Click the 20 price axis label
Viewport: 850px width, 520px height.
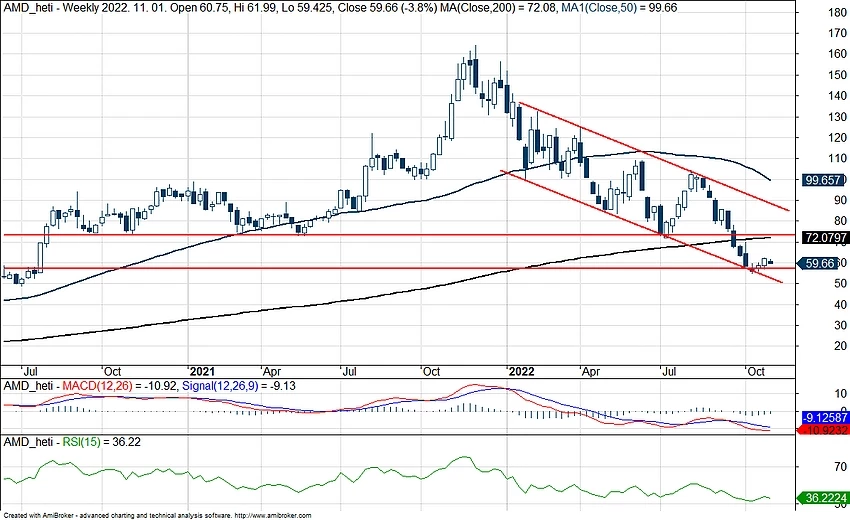[x=840, y=346]
